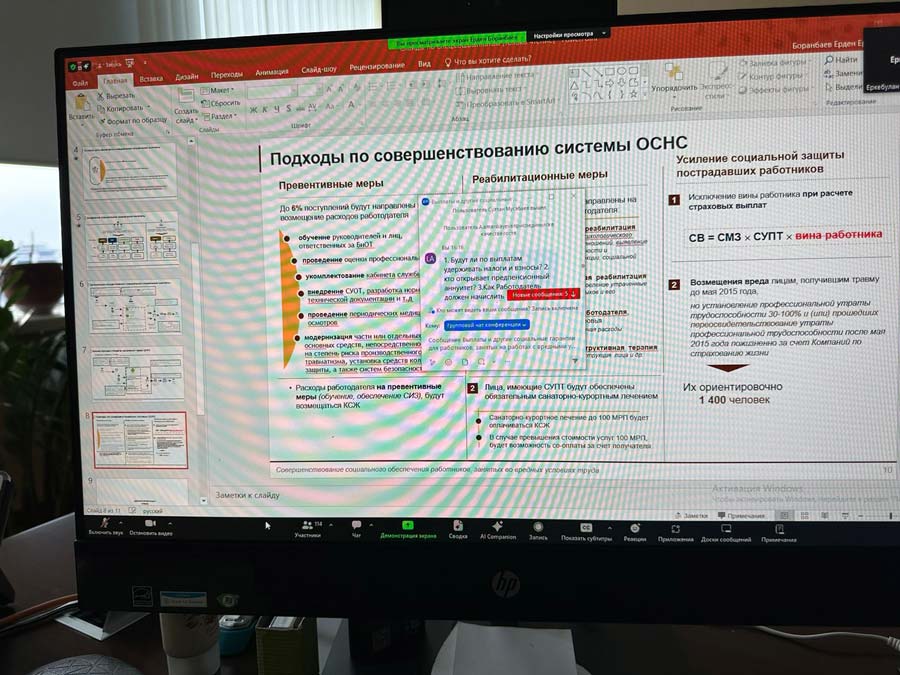Toggle Comments (Примечания) in status bar
The width and height of the screenshot is (900, 675).
pos(741,515)
